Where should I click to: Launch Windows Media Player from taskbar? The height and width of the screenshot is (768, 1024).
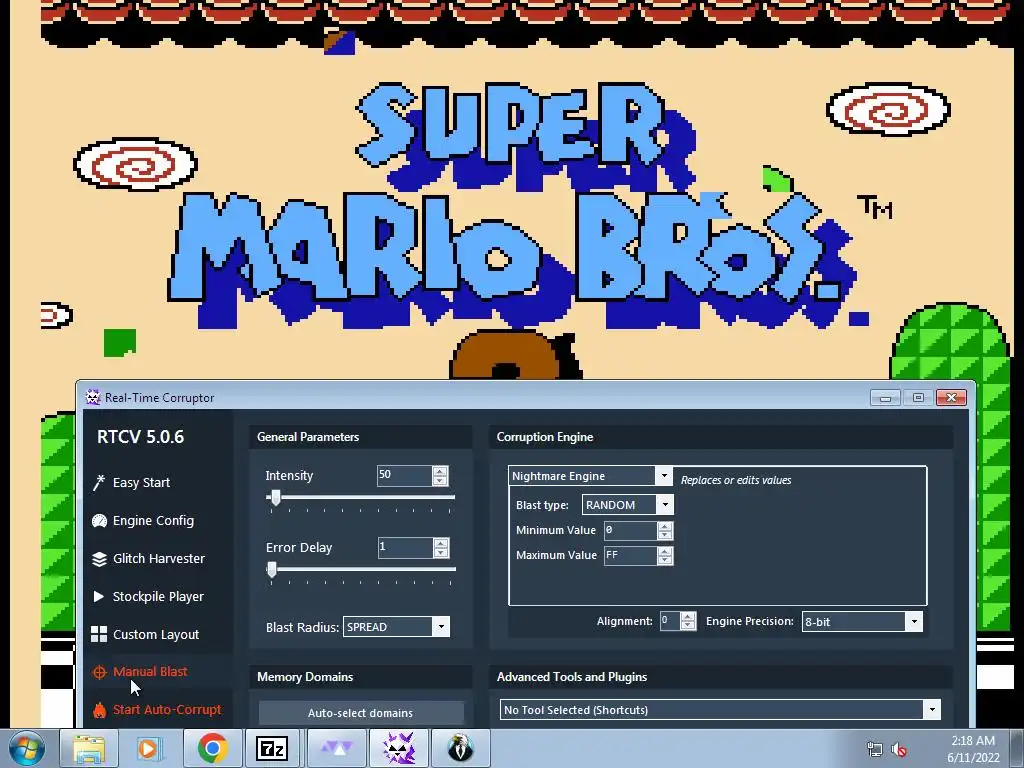pos(150,748)
